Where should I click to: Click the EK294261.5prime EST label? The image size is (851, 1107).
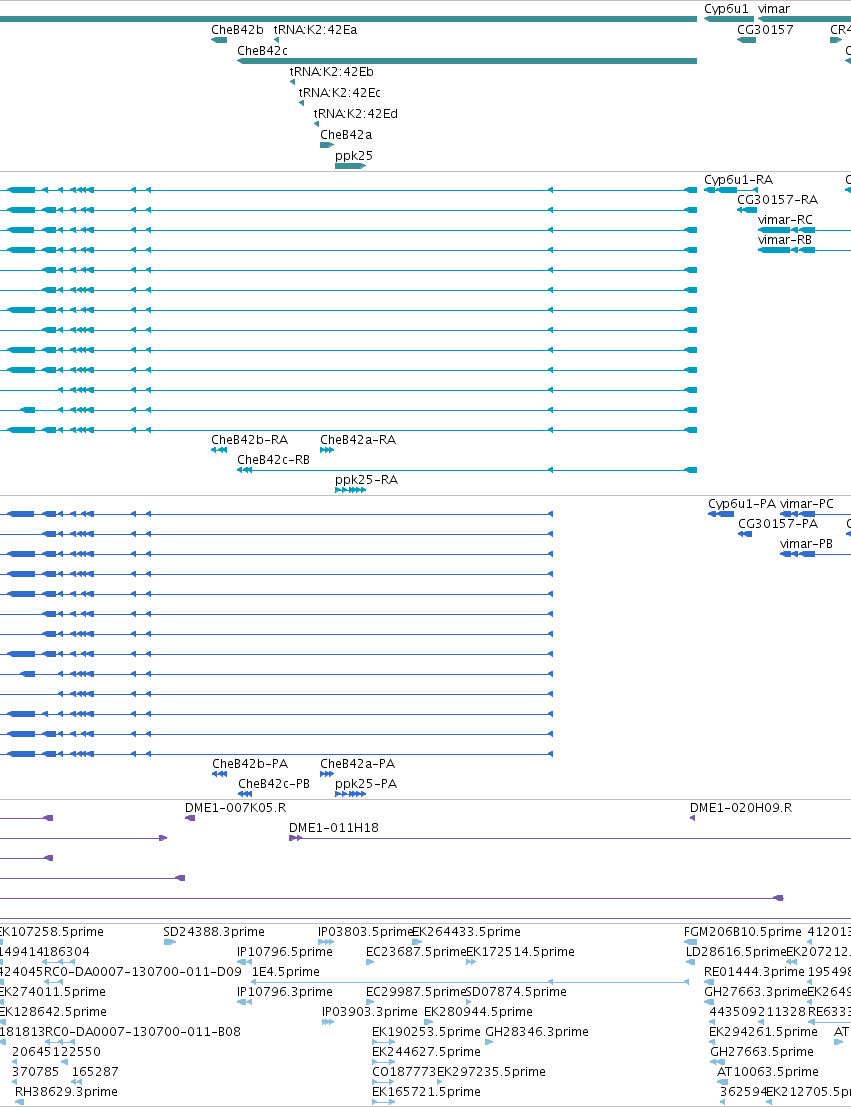coord(763,1031)
